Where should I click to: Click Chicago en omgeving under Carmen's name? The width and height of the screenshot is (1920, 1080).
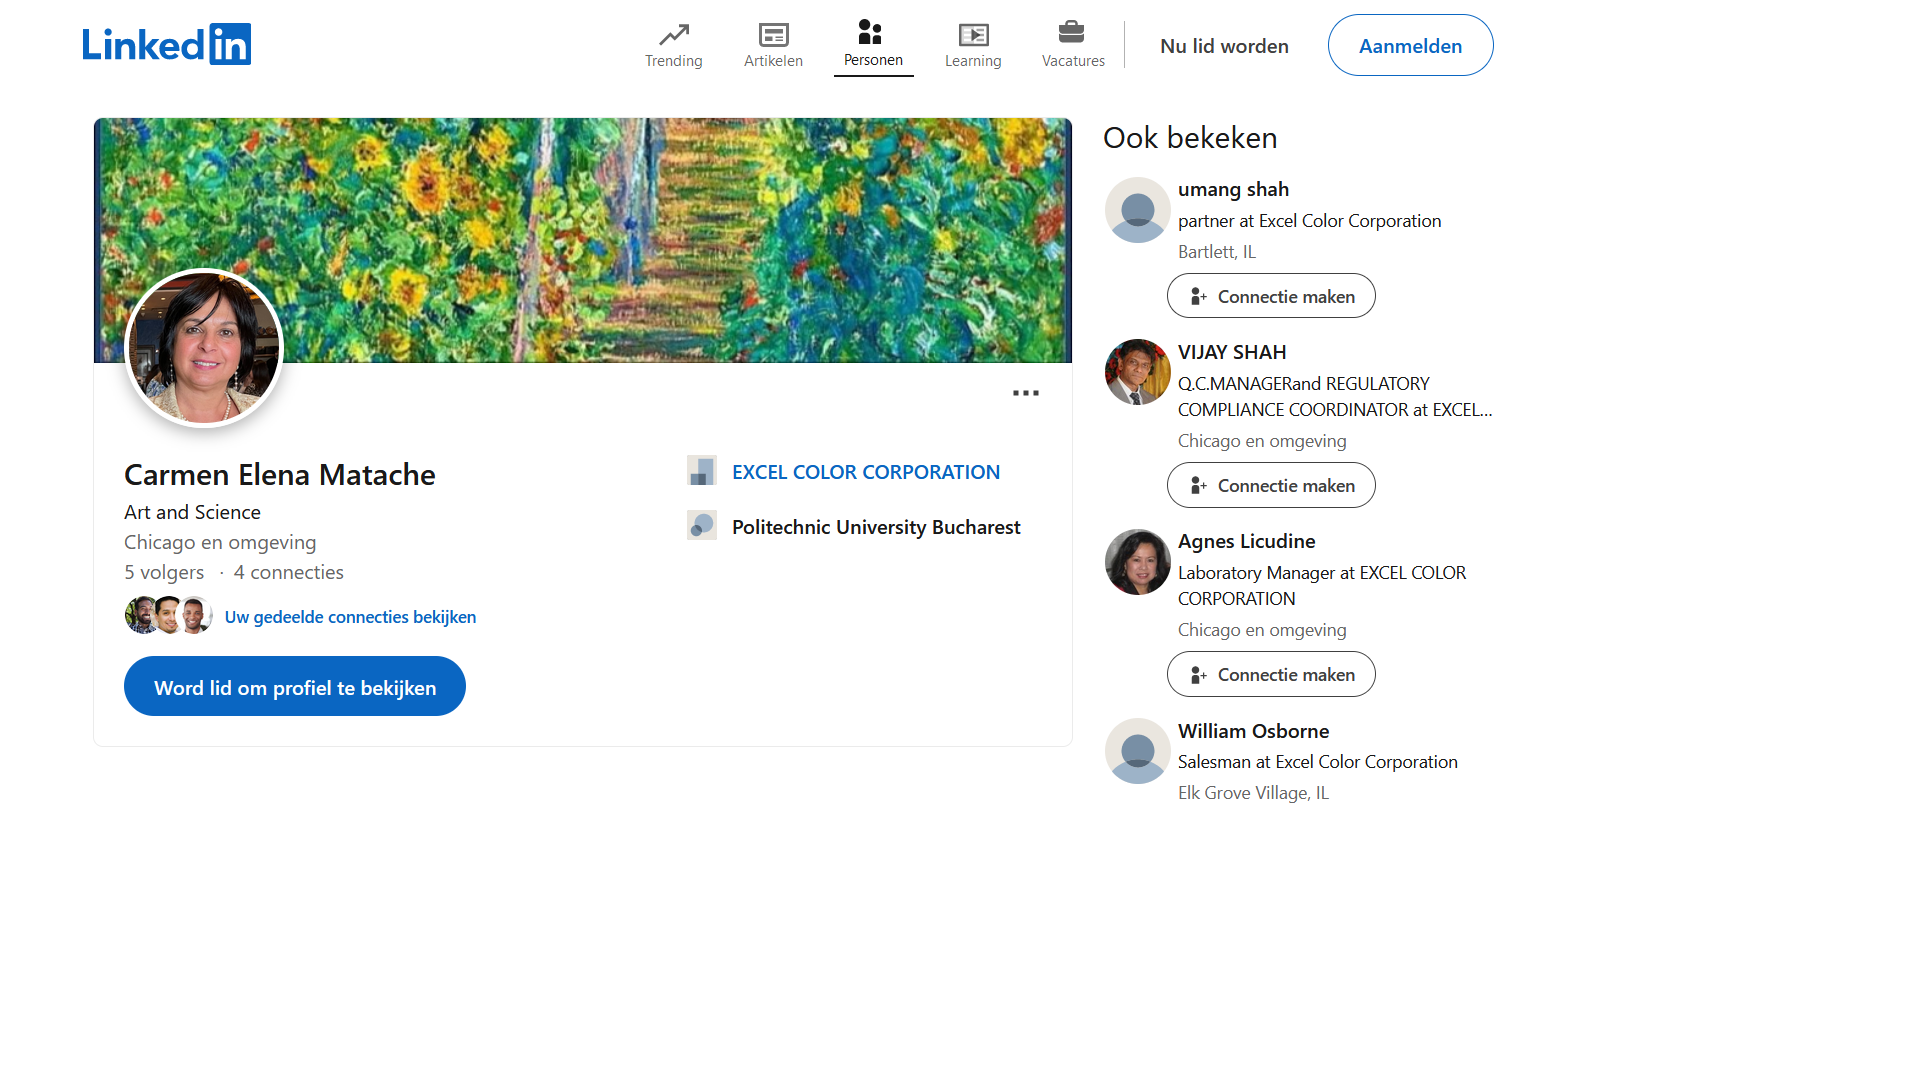point(220,542)
